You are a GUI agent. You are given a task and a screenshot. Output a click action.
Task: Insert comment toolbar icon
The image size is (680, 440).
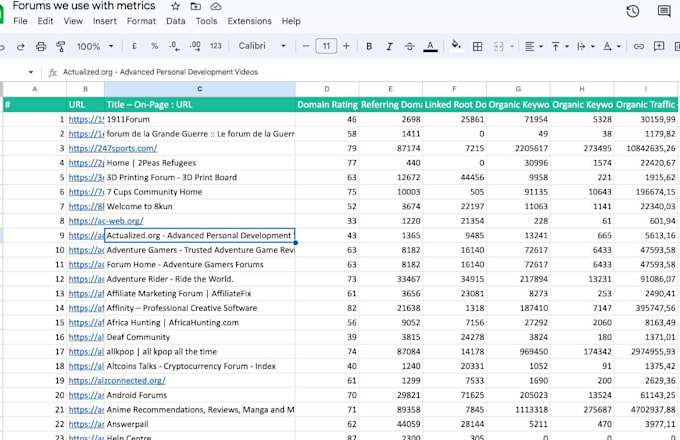[659, 46]
